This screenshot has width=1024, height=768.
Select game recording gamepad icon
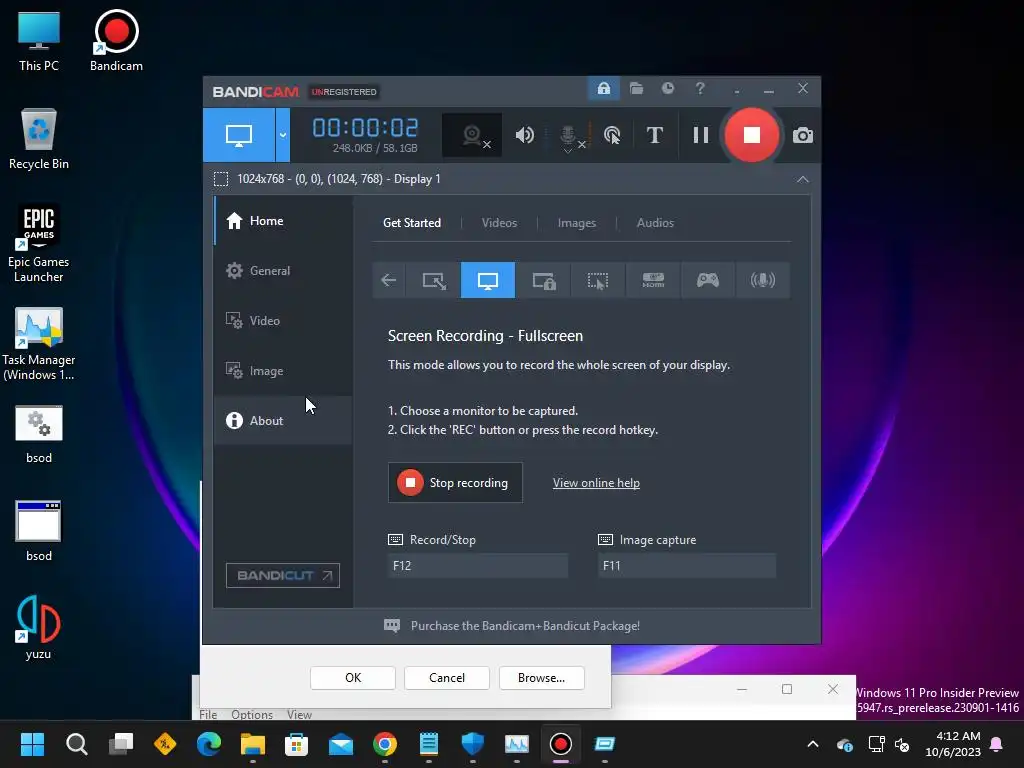pos(708,280)
